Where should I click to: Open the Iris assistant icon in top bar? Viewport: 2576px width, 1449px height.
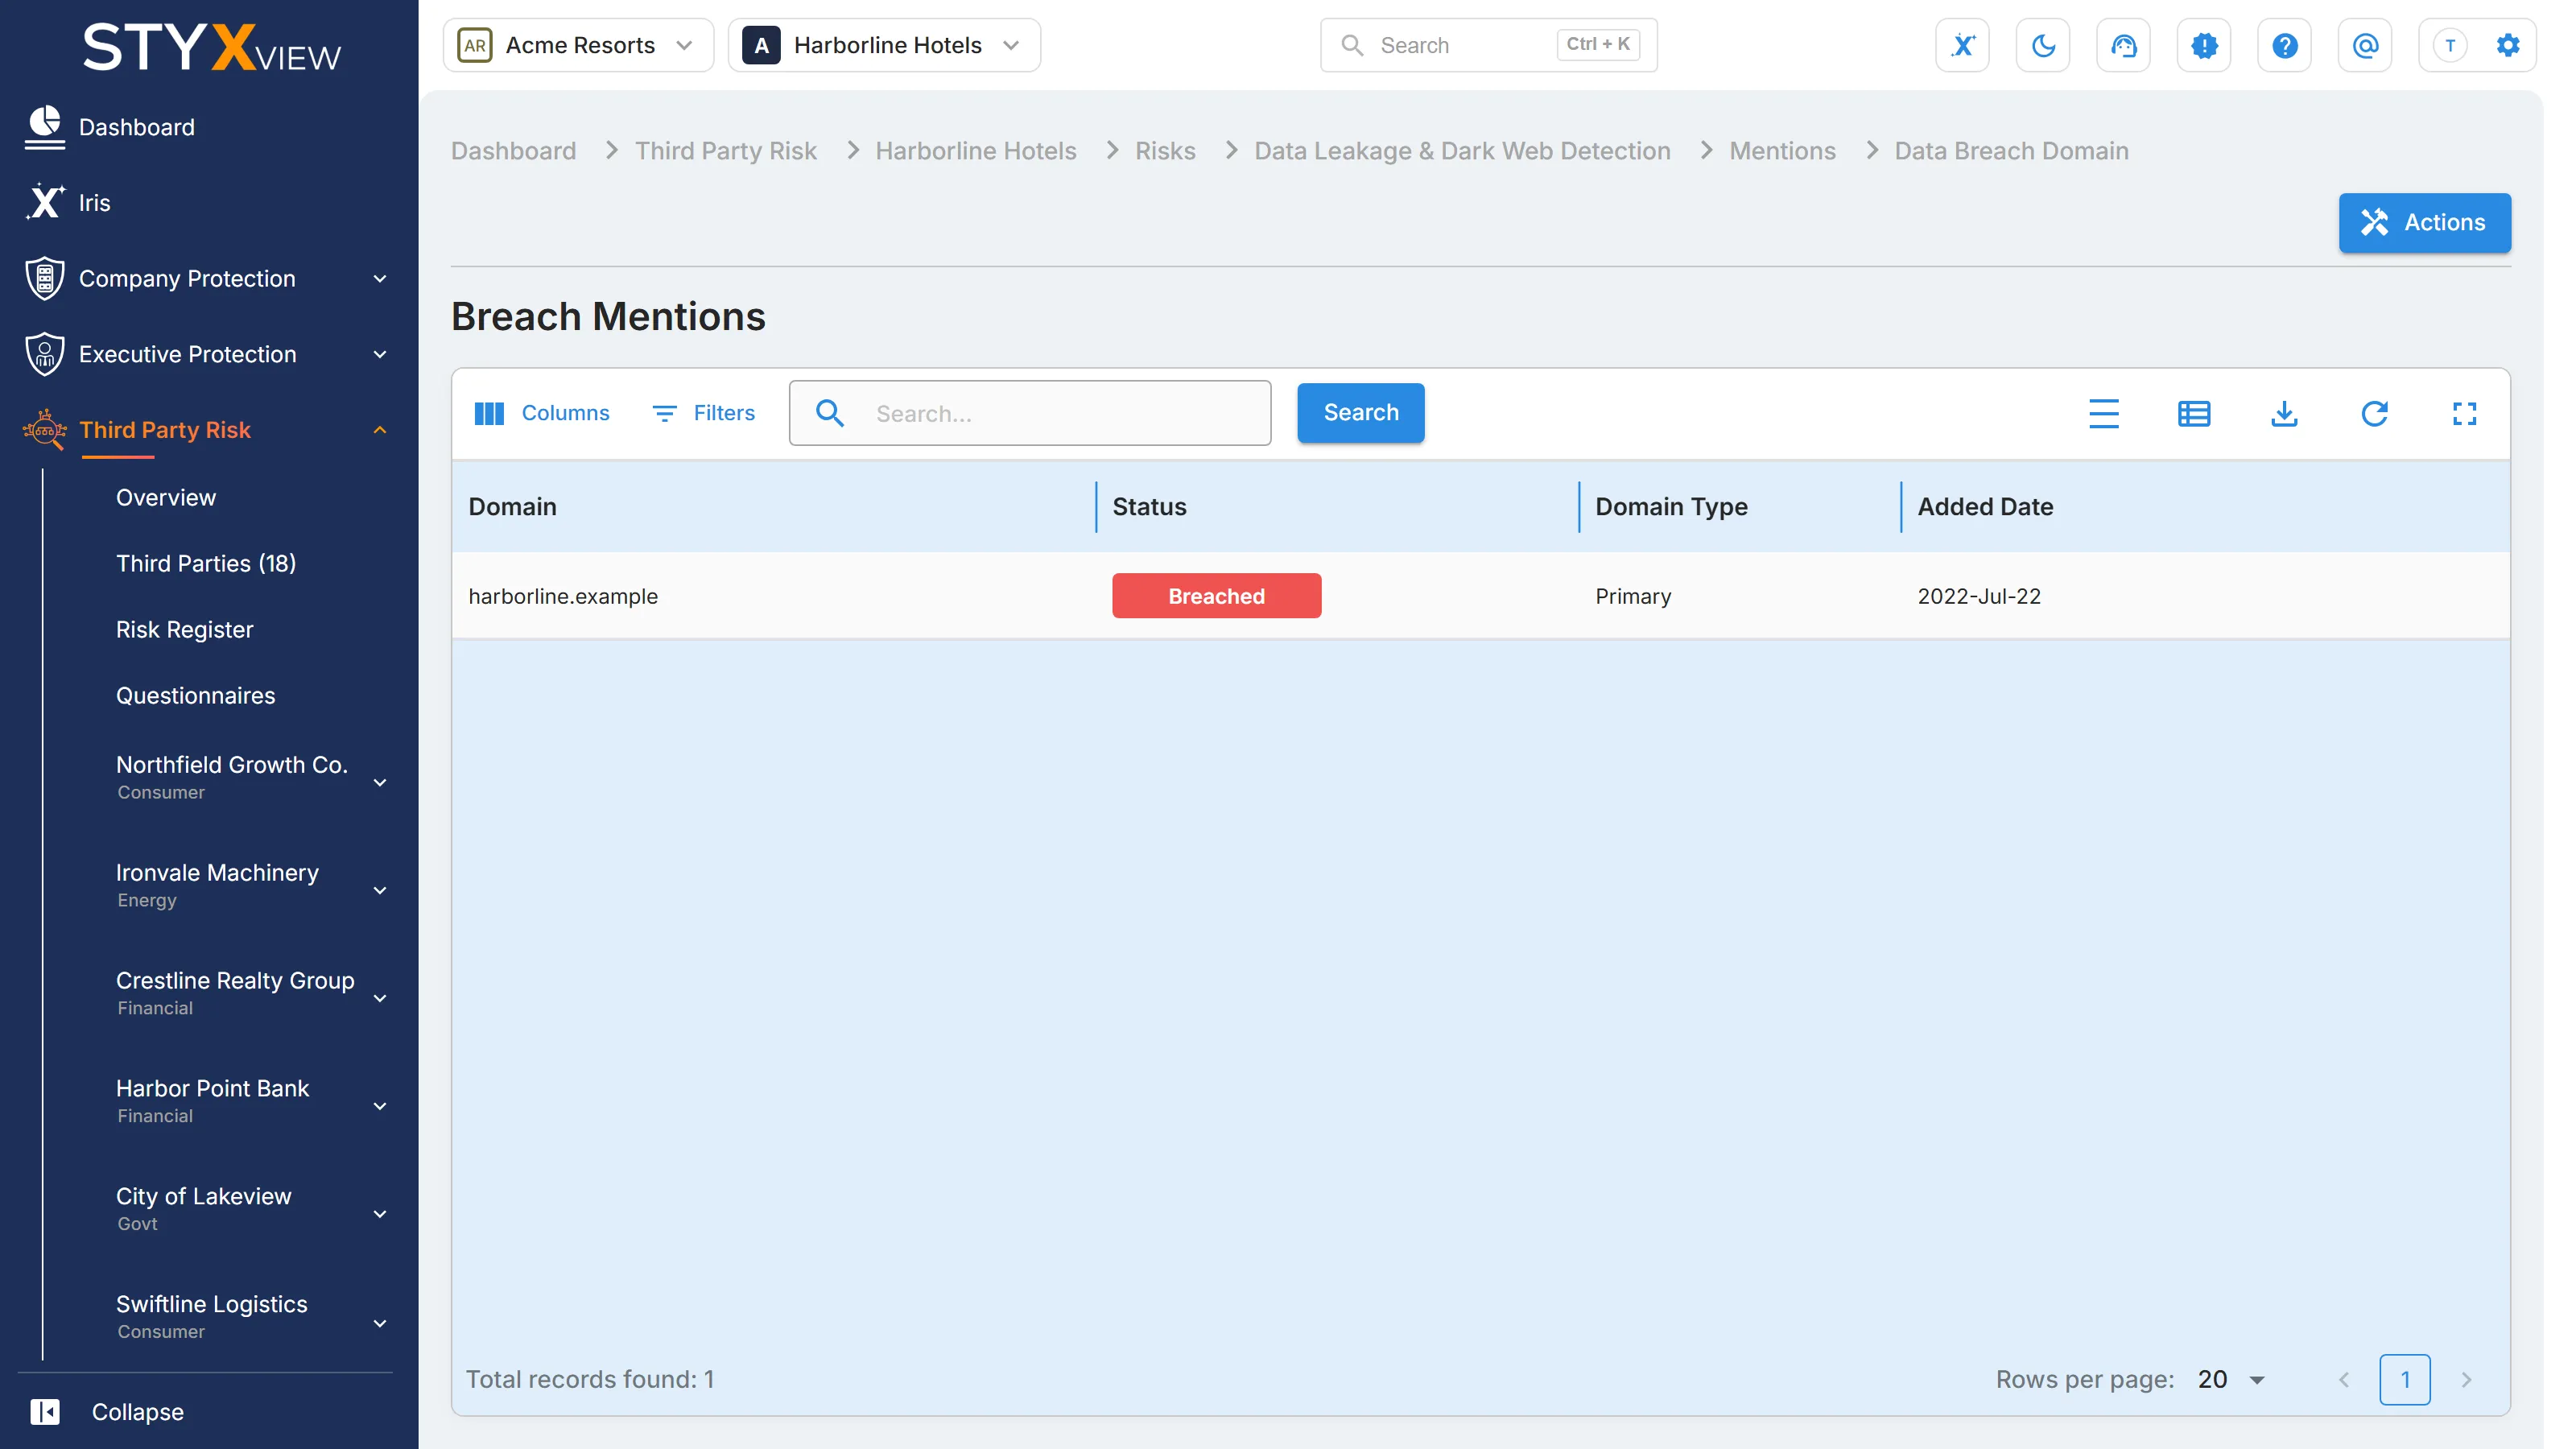(1962, 45)
